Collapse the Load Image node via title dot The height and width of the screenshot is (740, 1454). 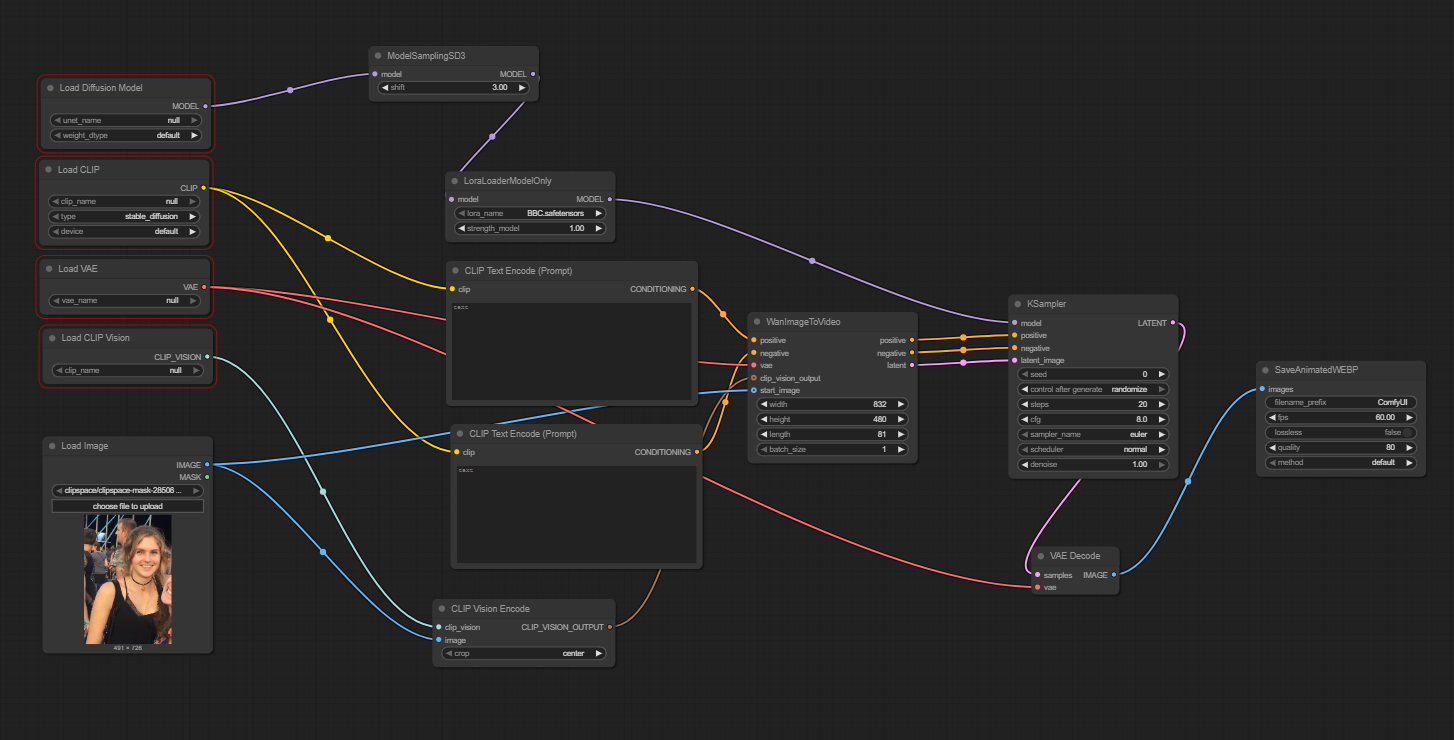pos(52,446)
